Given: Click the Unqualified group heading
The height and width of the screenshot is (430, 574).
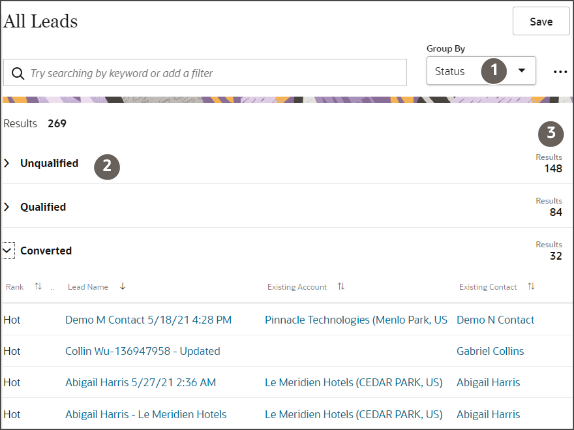Looking at the screenshot, I should coord(49,163).
